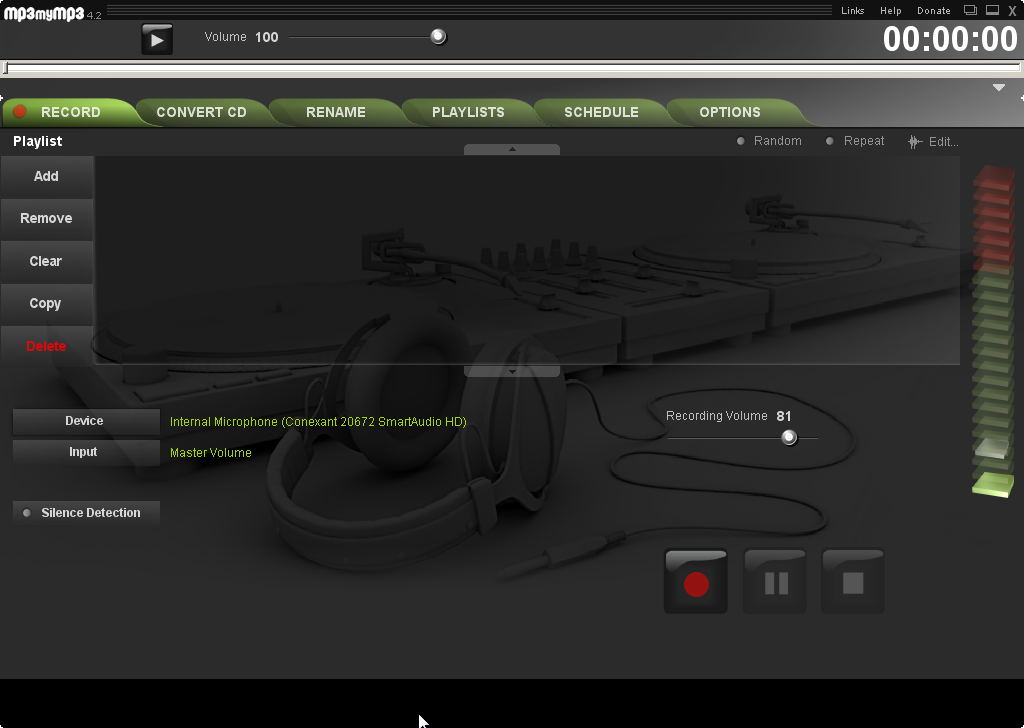Image resolution: width=1024 pixels, height=728 pixels.
Task: Open the waveform Edit... tool
Action: click(x=933, y=142)
